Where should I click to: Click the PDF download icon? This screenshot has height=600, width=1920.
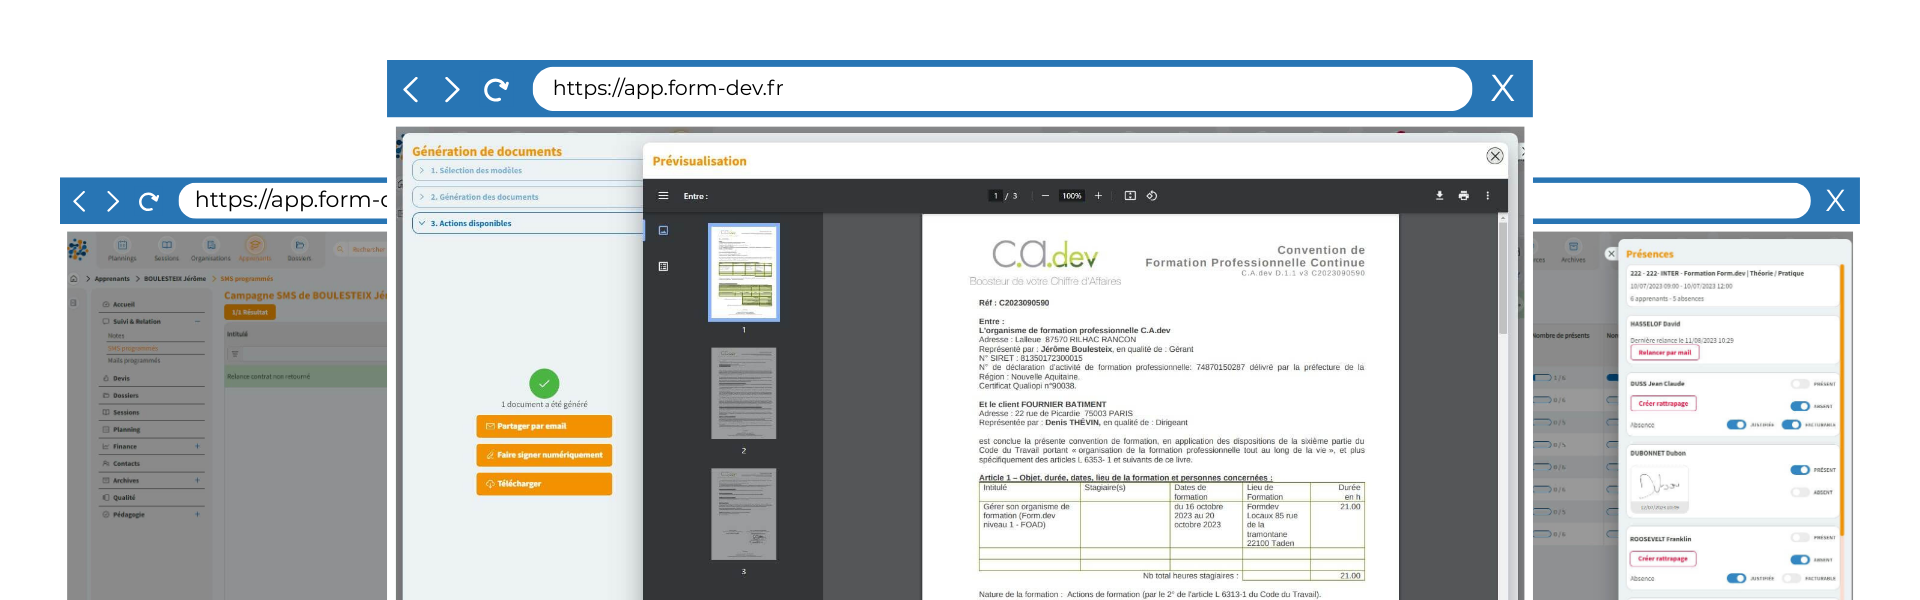click(1439, 196)
